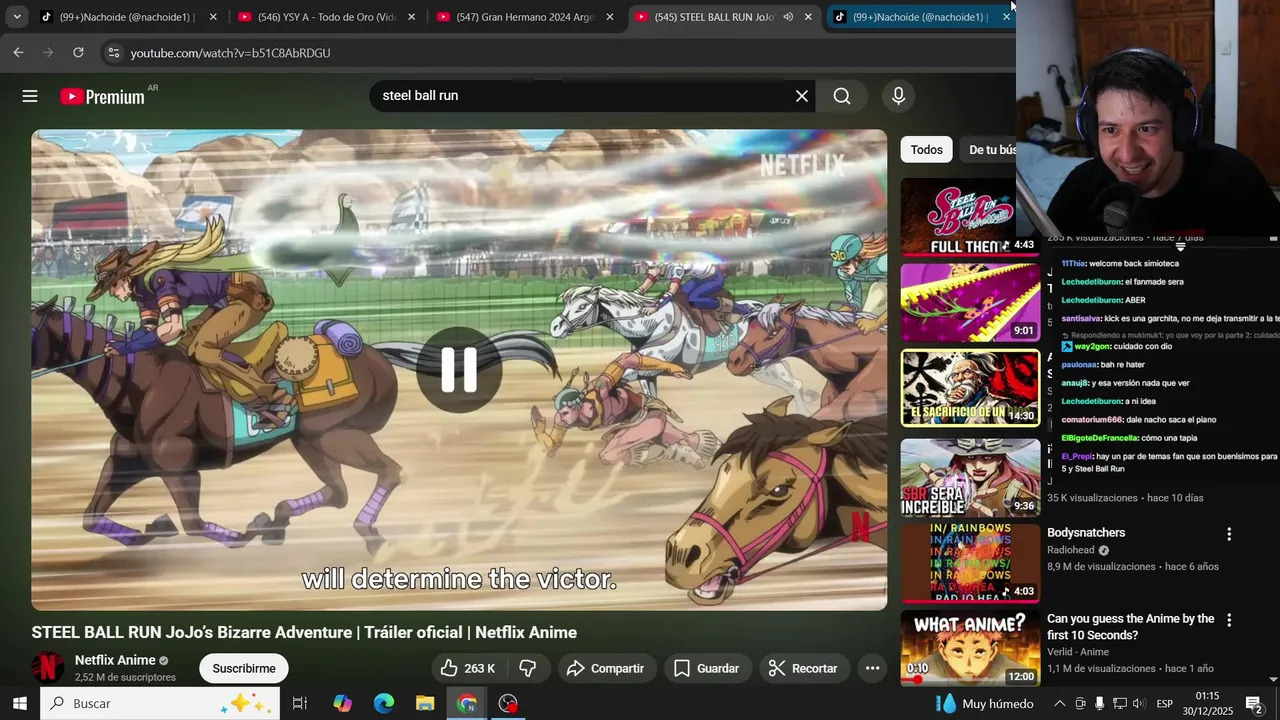Viewport: 1280px width, 720px height.
Task: Start voice search with the microphone
Action: (x=898, y=96)
